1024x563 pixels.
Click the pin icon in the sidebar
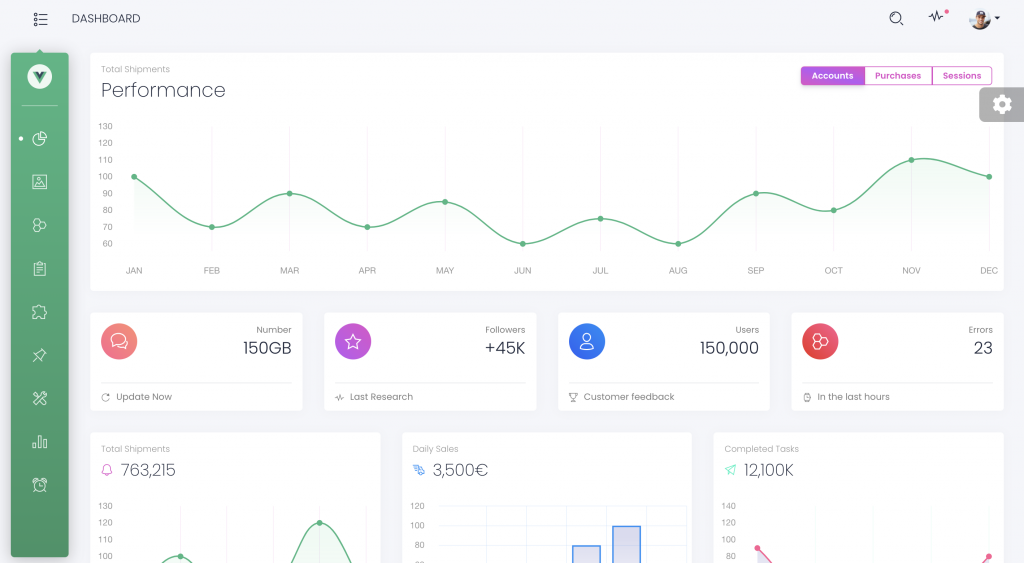40,355
